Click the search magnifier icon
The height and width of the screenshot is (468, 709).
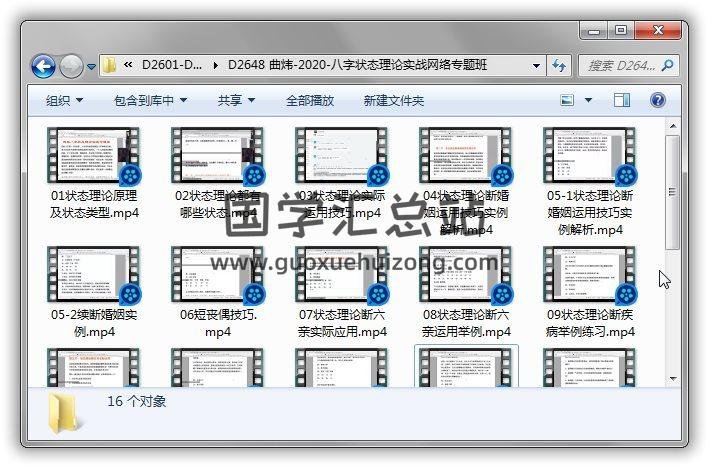[x=667, y=66]
